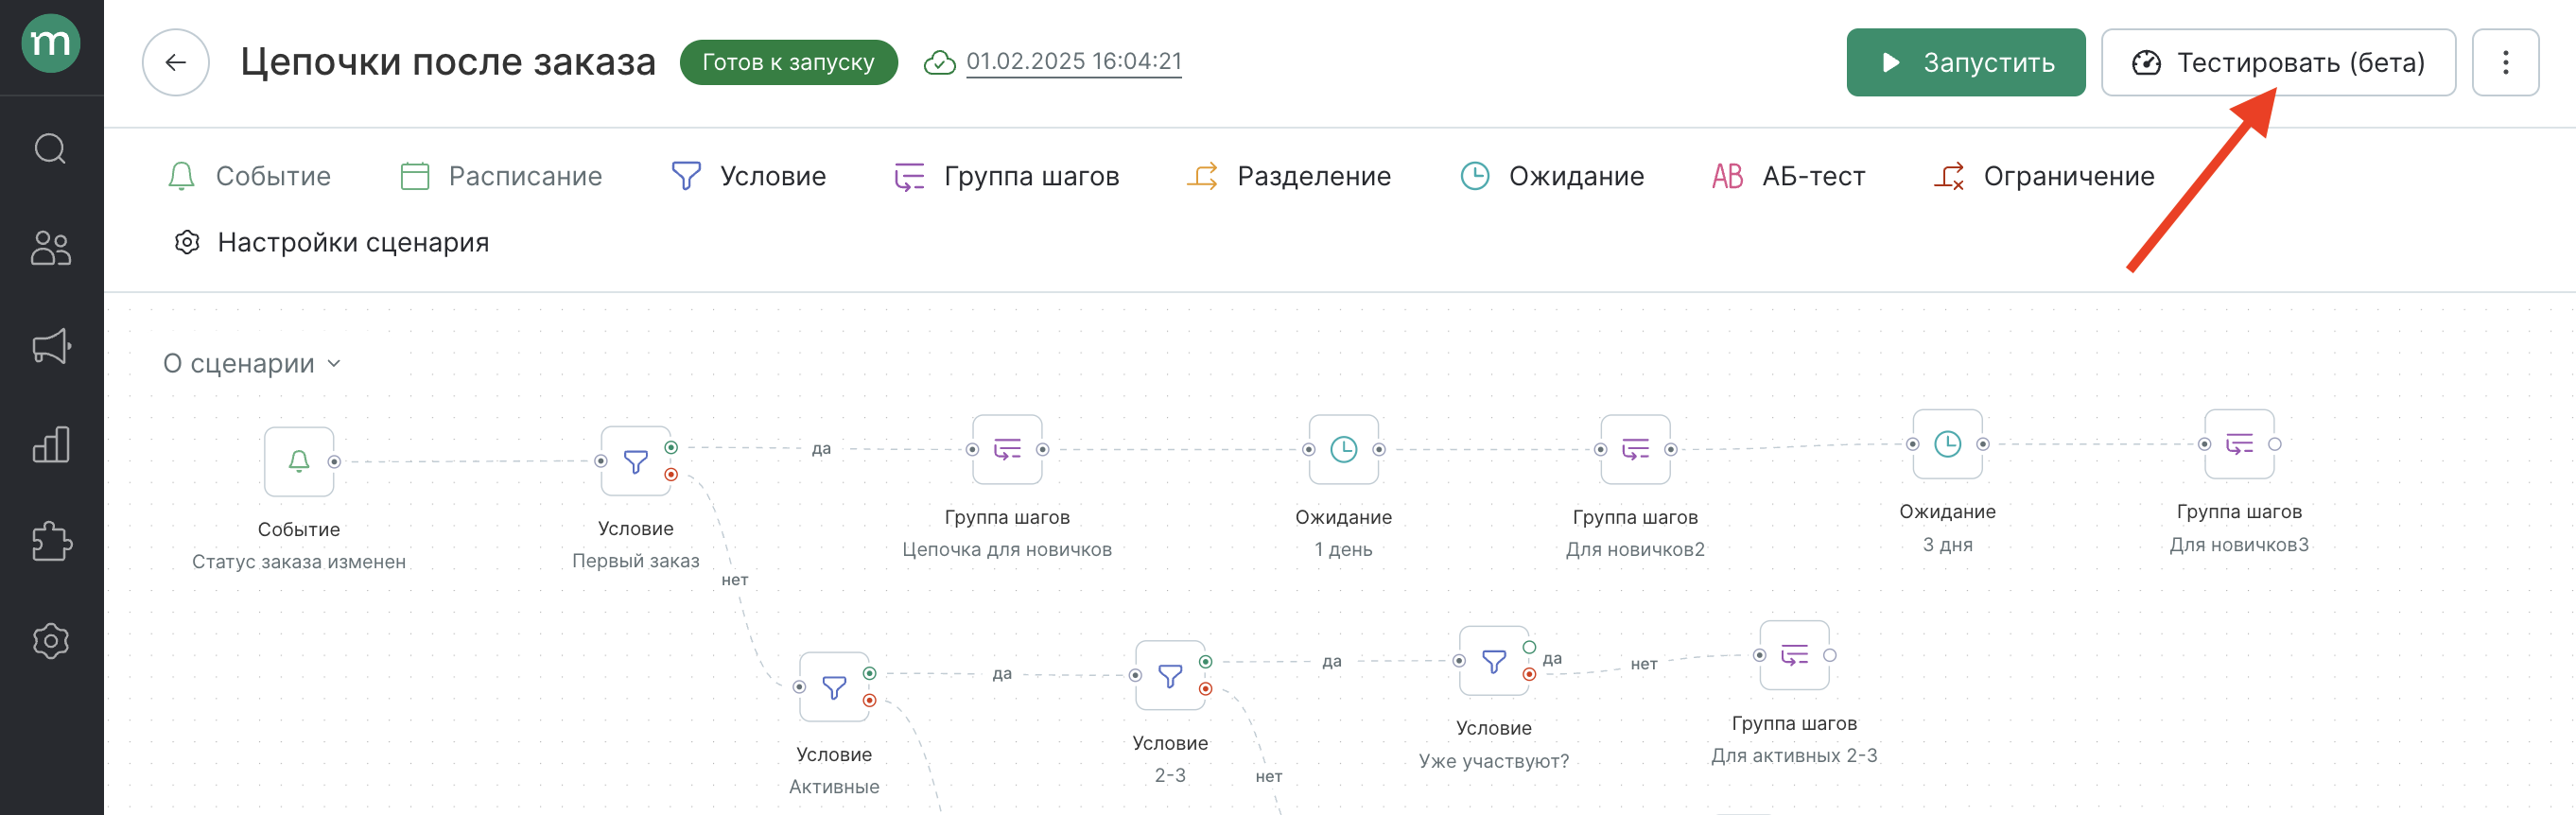Click the Запустить launch button
2576x815 pixels.
[1965, 63]
